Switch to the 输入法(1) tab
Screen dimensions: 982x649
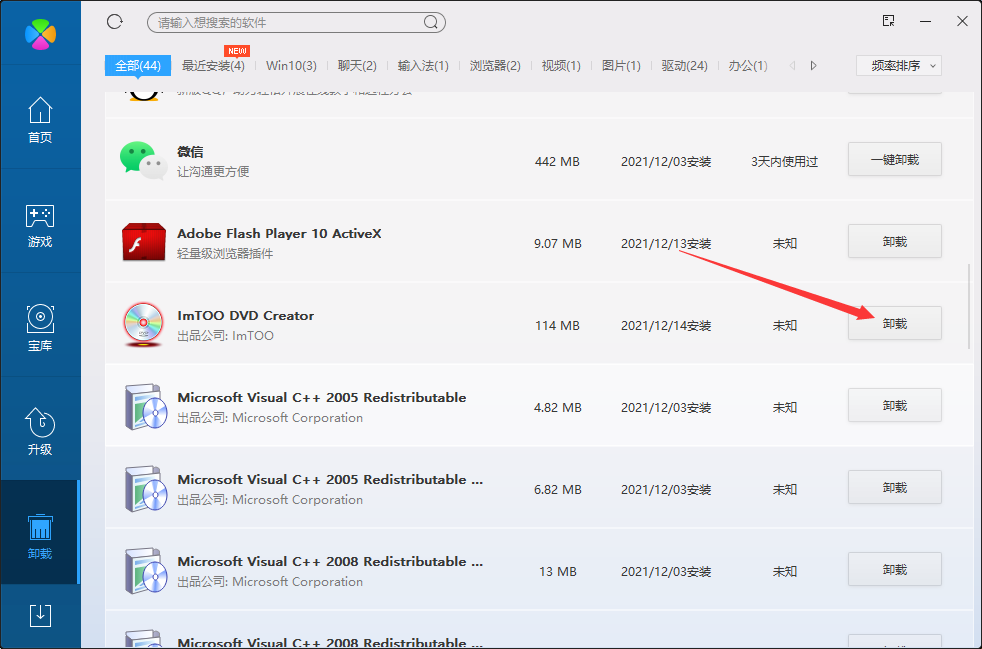tap(423, 65)
